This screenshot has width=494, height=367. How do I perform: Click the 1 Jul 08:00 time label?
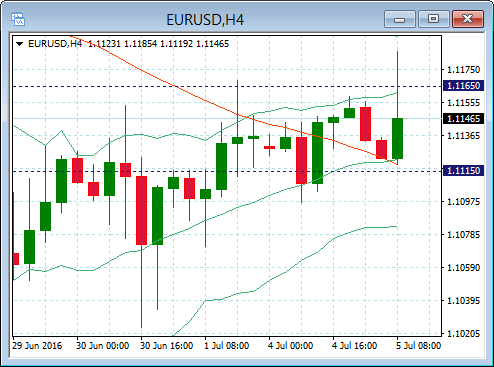pos(227,346)
